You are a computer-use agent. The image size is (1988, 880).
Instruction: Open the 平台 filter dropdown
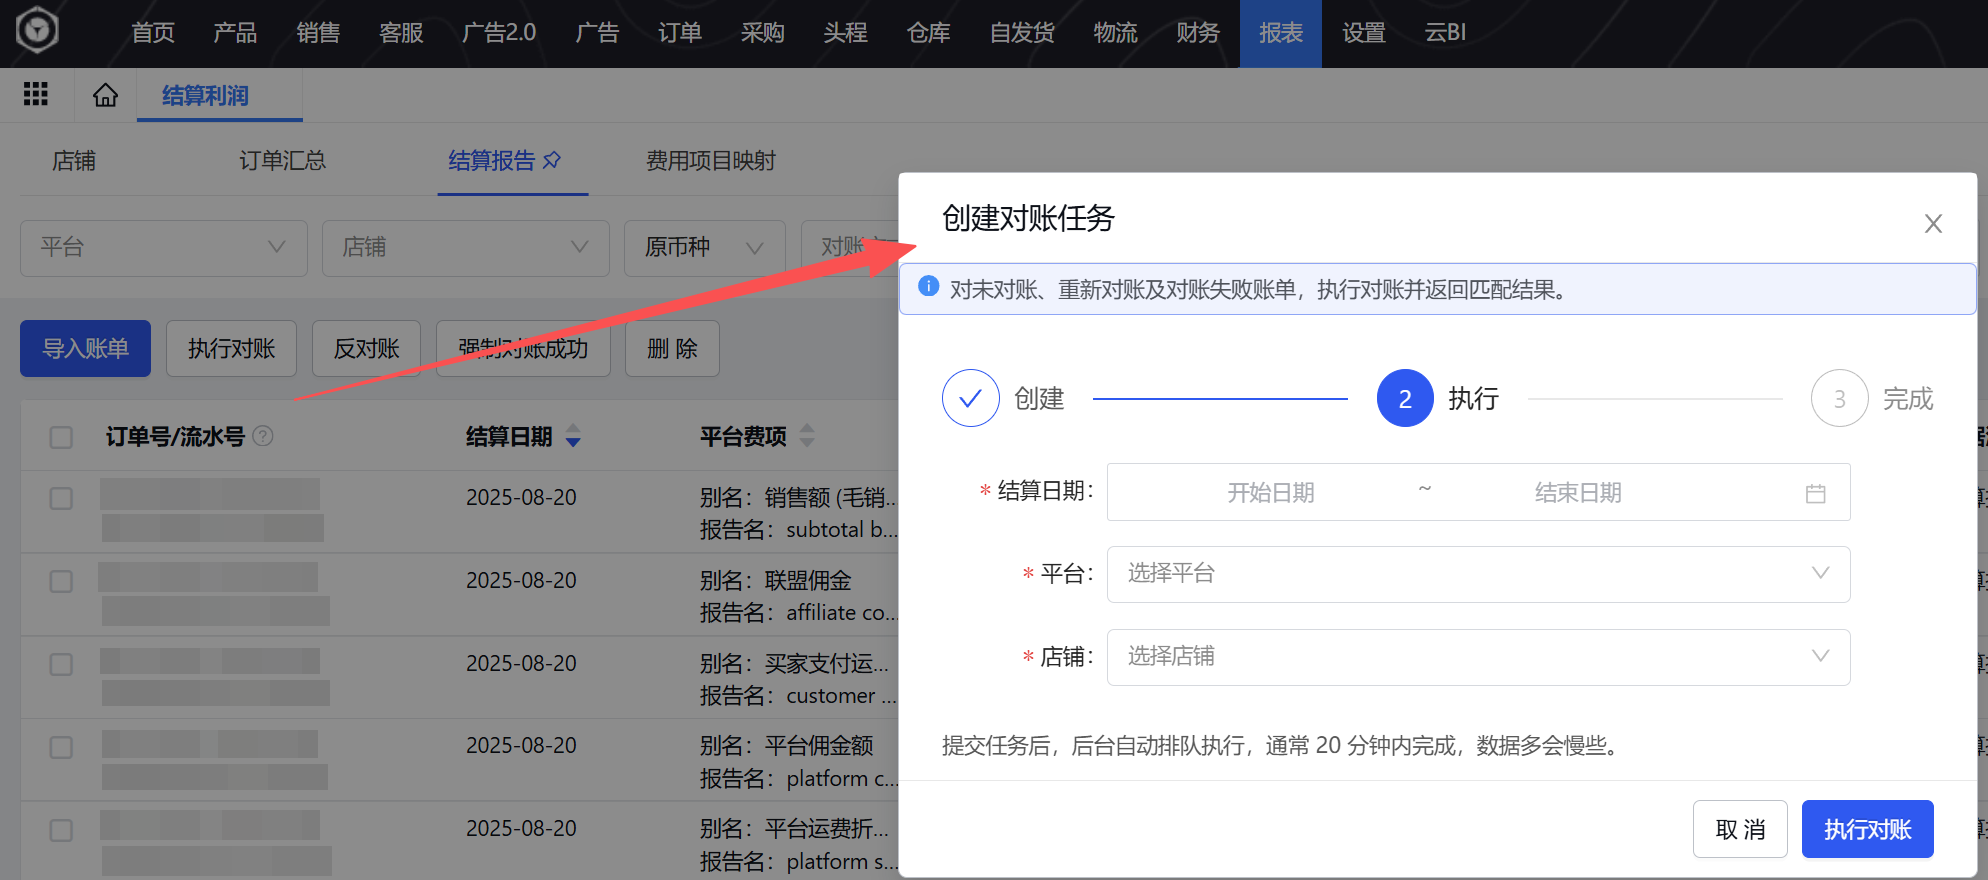[x=164, y=248]
